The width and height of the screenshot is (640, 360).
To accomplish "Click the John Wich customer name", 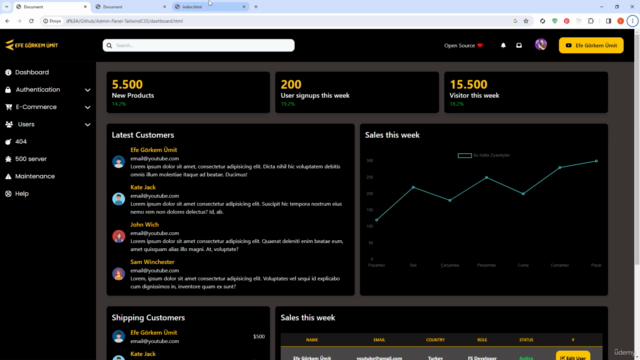I will [144, 224].
